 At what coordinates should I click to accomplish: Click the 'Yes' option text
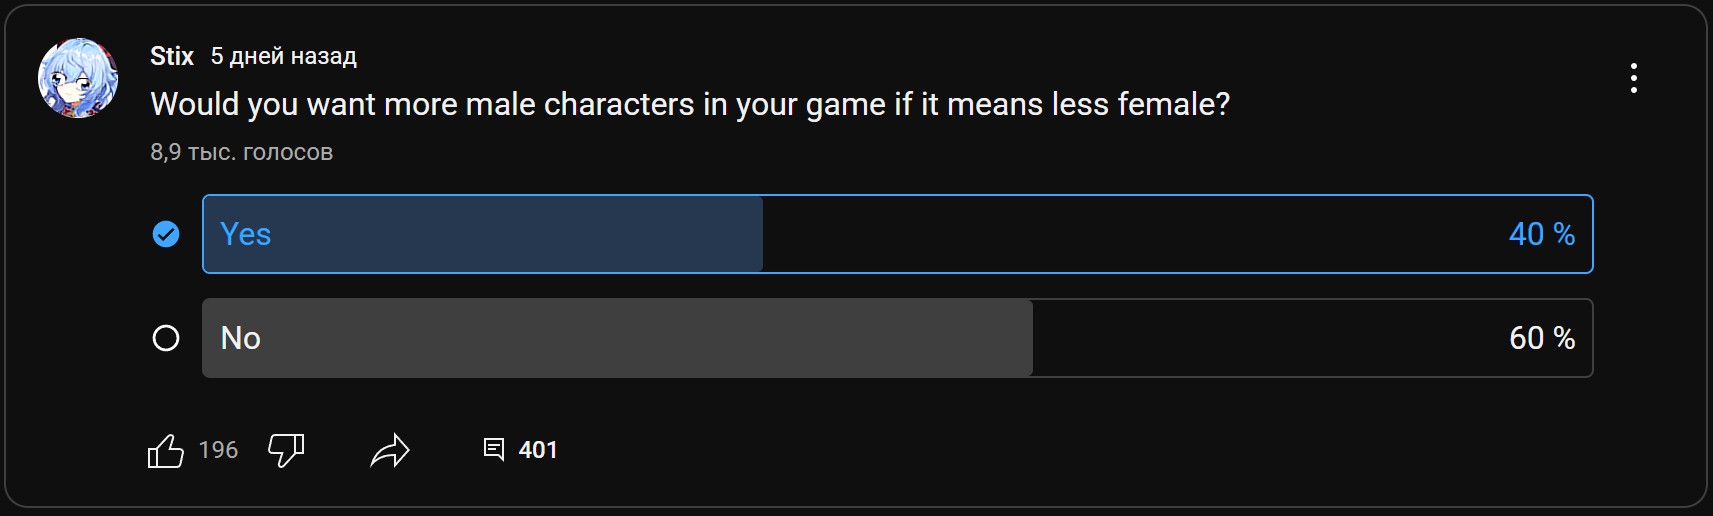pos(245,234)
